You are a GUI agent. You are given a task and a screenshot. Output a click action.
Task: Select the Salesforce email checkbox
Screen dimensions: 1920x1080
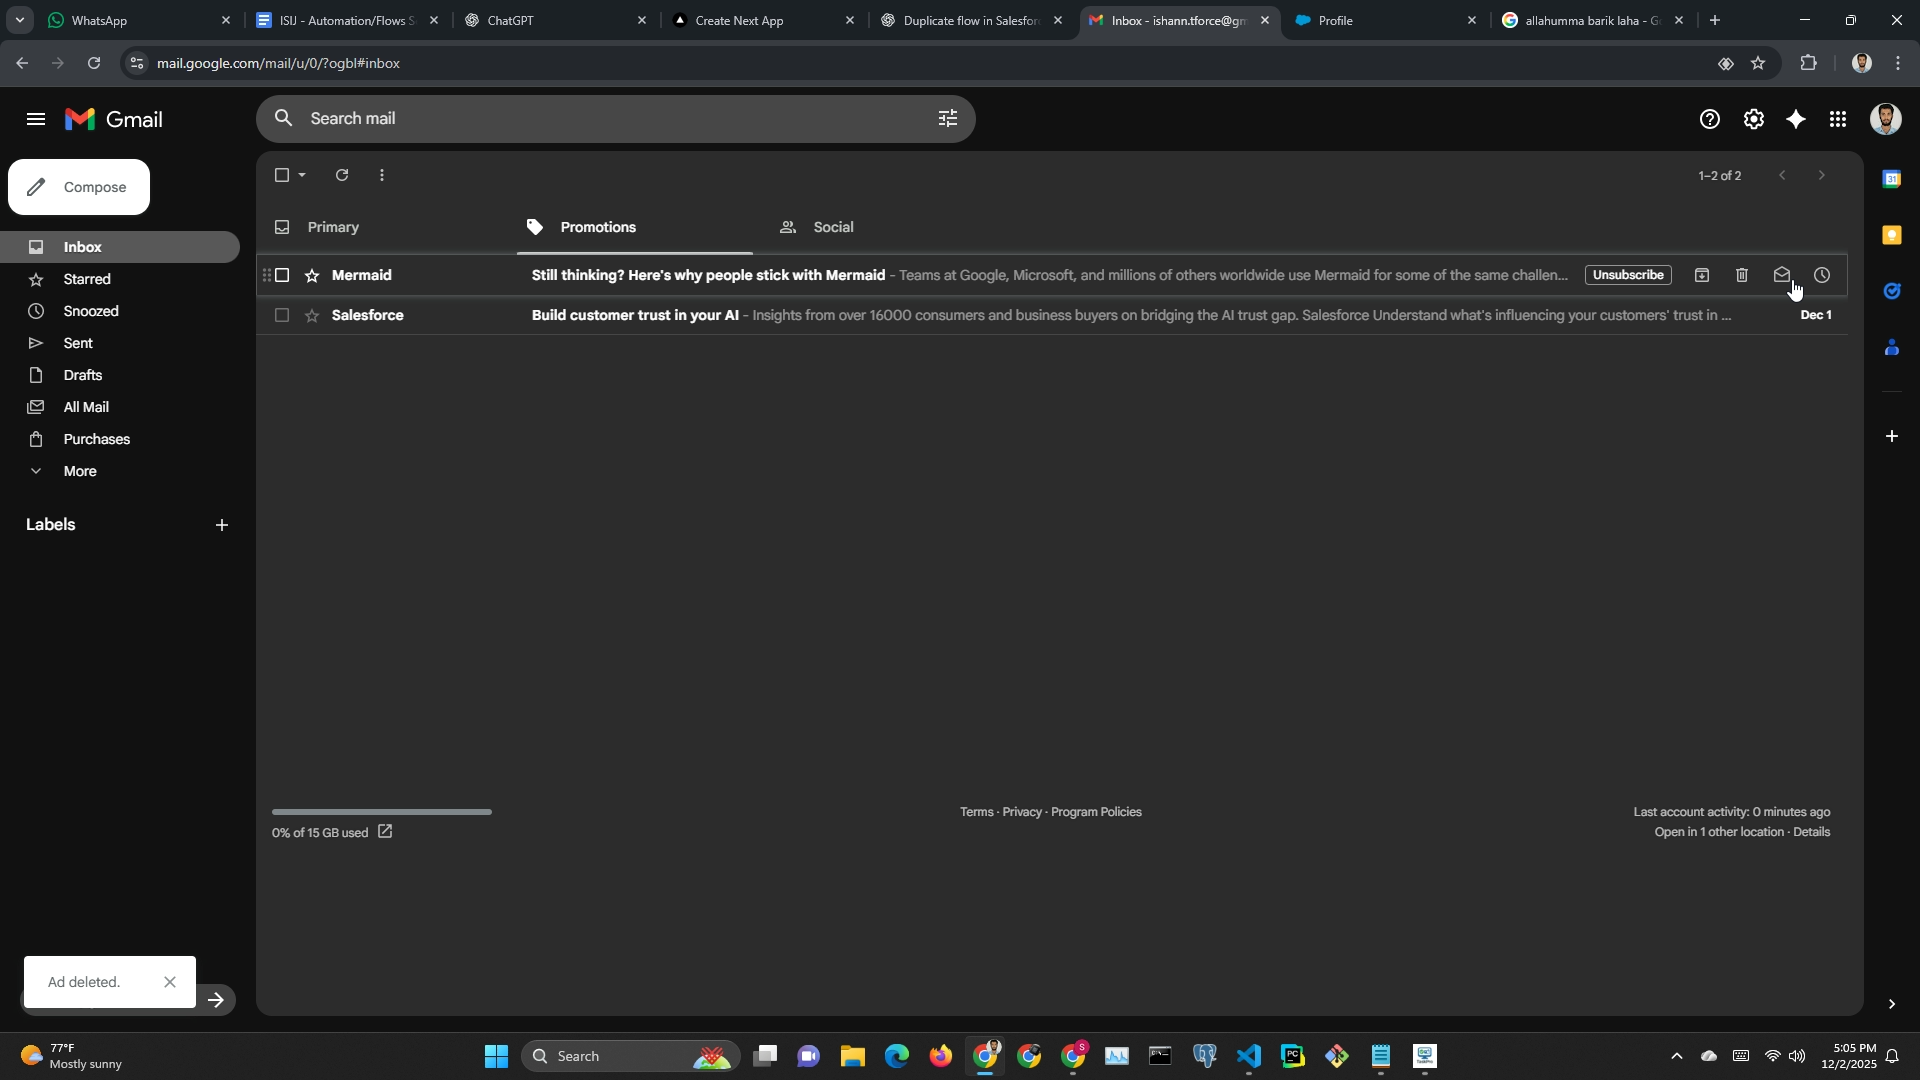[x=282, y=315]
